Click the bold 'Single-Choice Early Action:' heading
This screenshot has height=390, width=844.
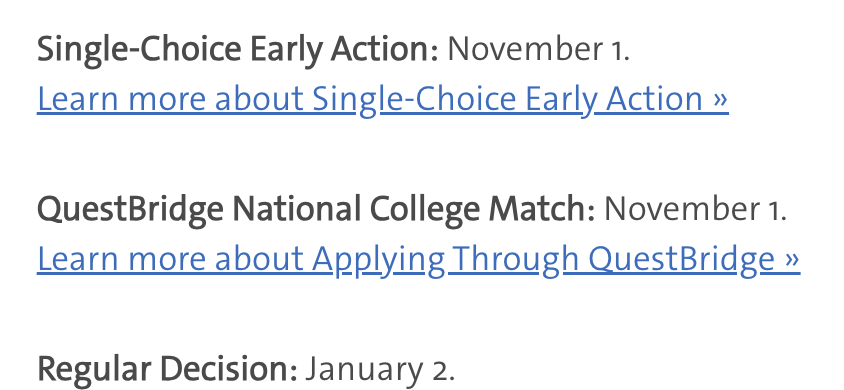[x=238, y=51]
